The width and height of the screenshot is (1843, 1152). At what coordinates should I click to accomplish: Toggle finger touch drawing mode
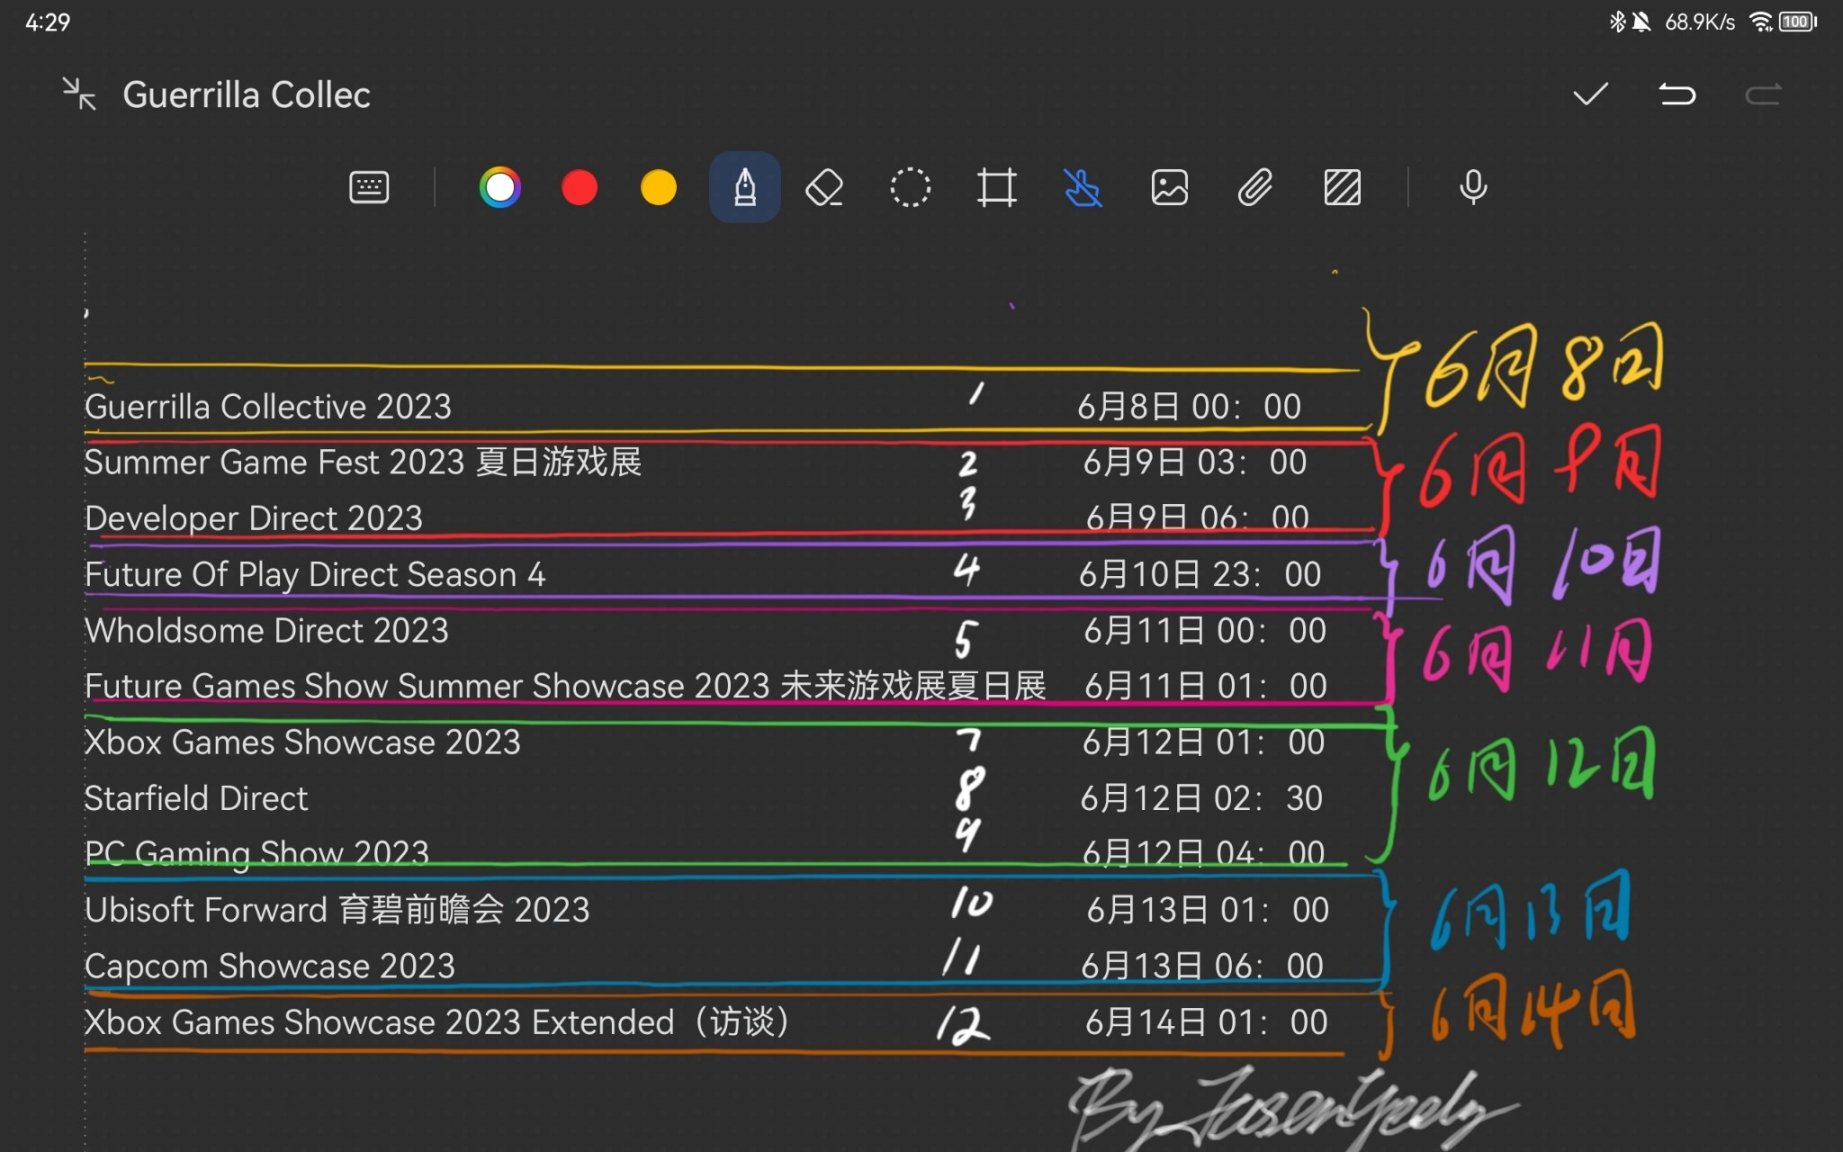pyautogui.click(x=1083, y=187)
